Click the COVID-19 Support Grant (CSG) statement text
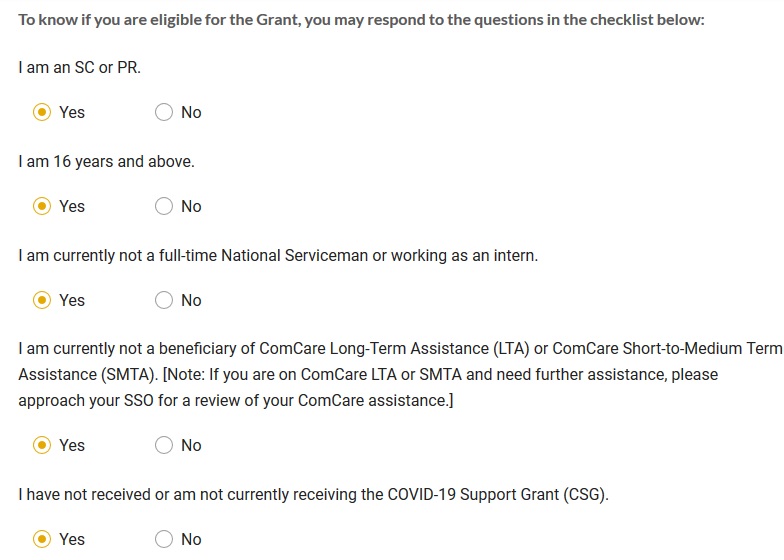This screenshot has width=784, height=560. point(313,494)
